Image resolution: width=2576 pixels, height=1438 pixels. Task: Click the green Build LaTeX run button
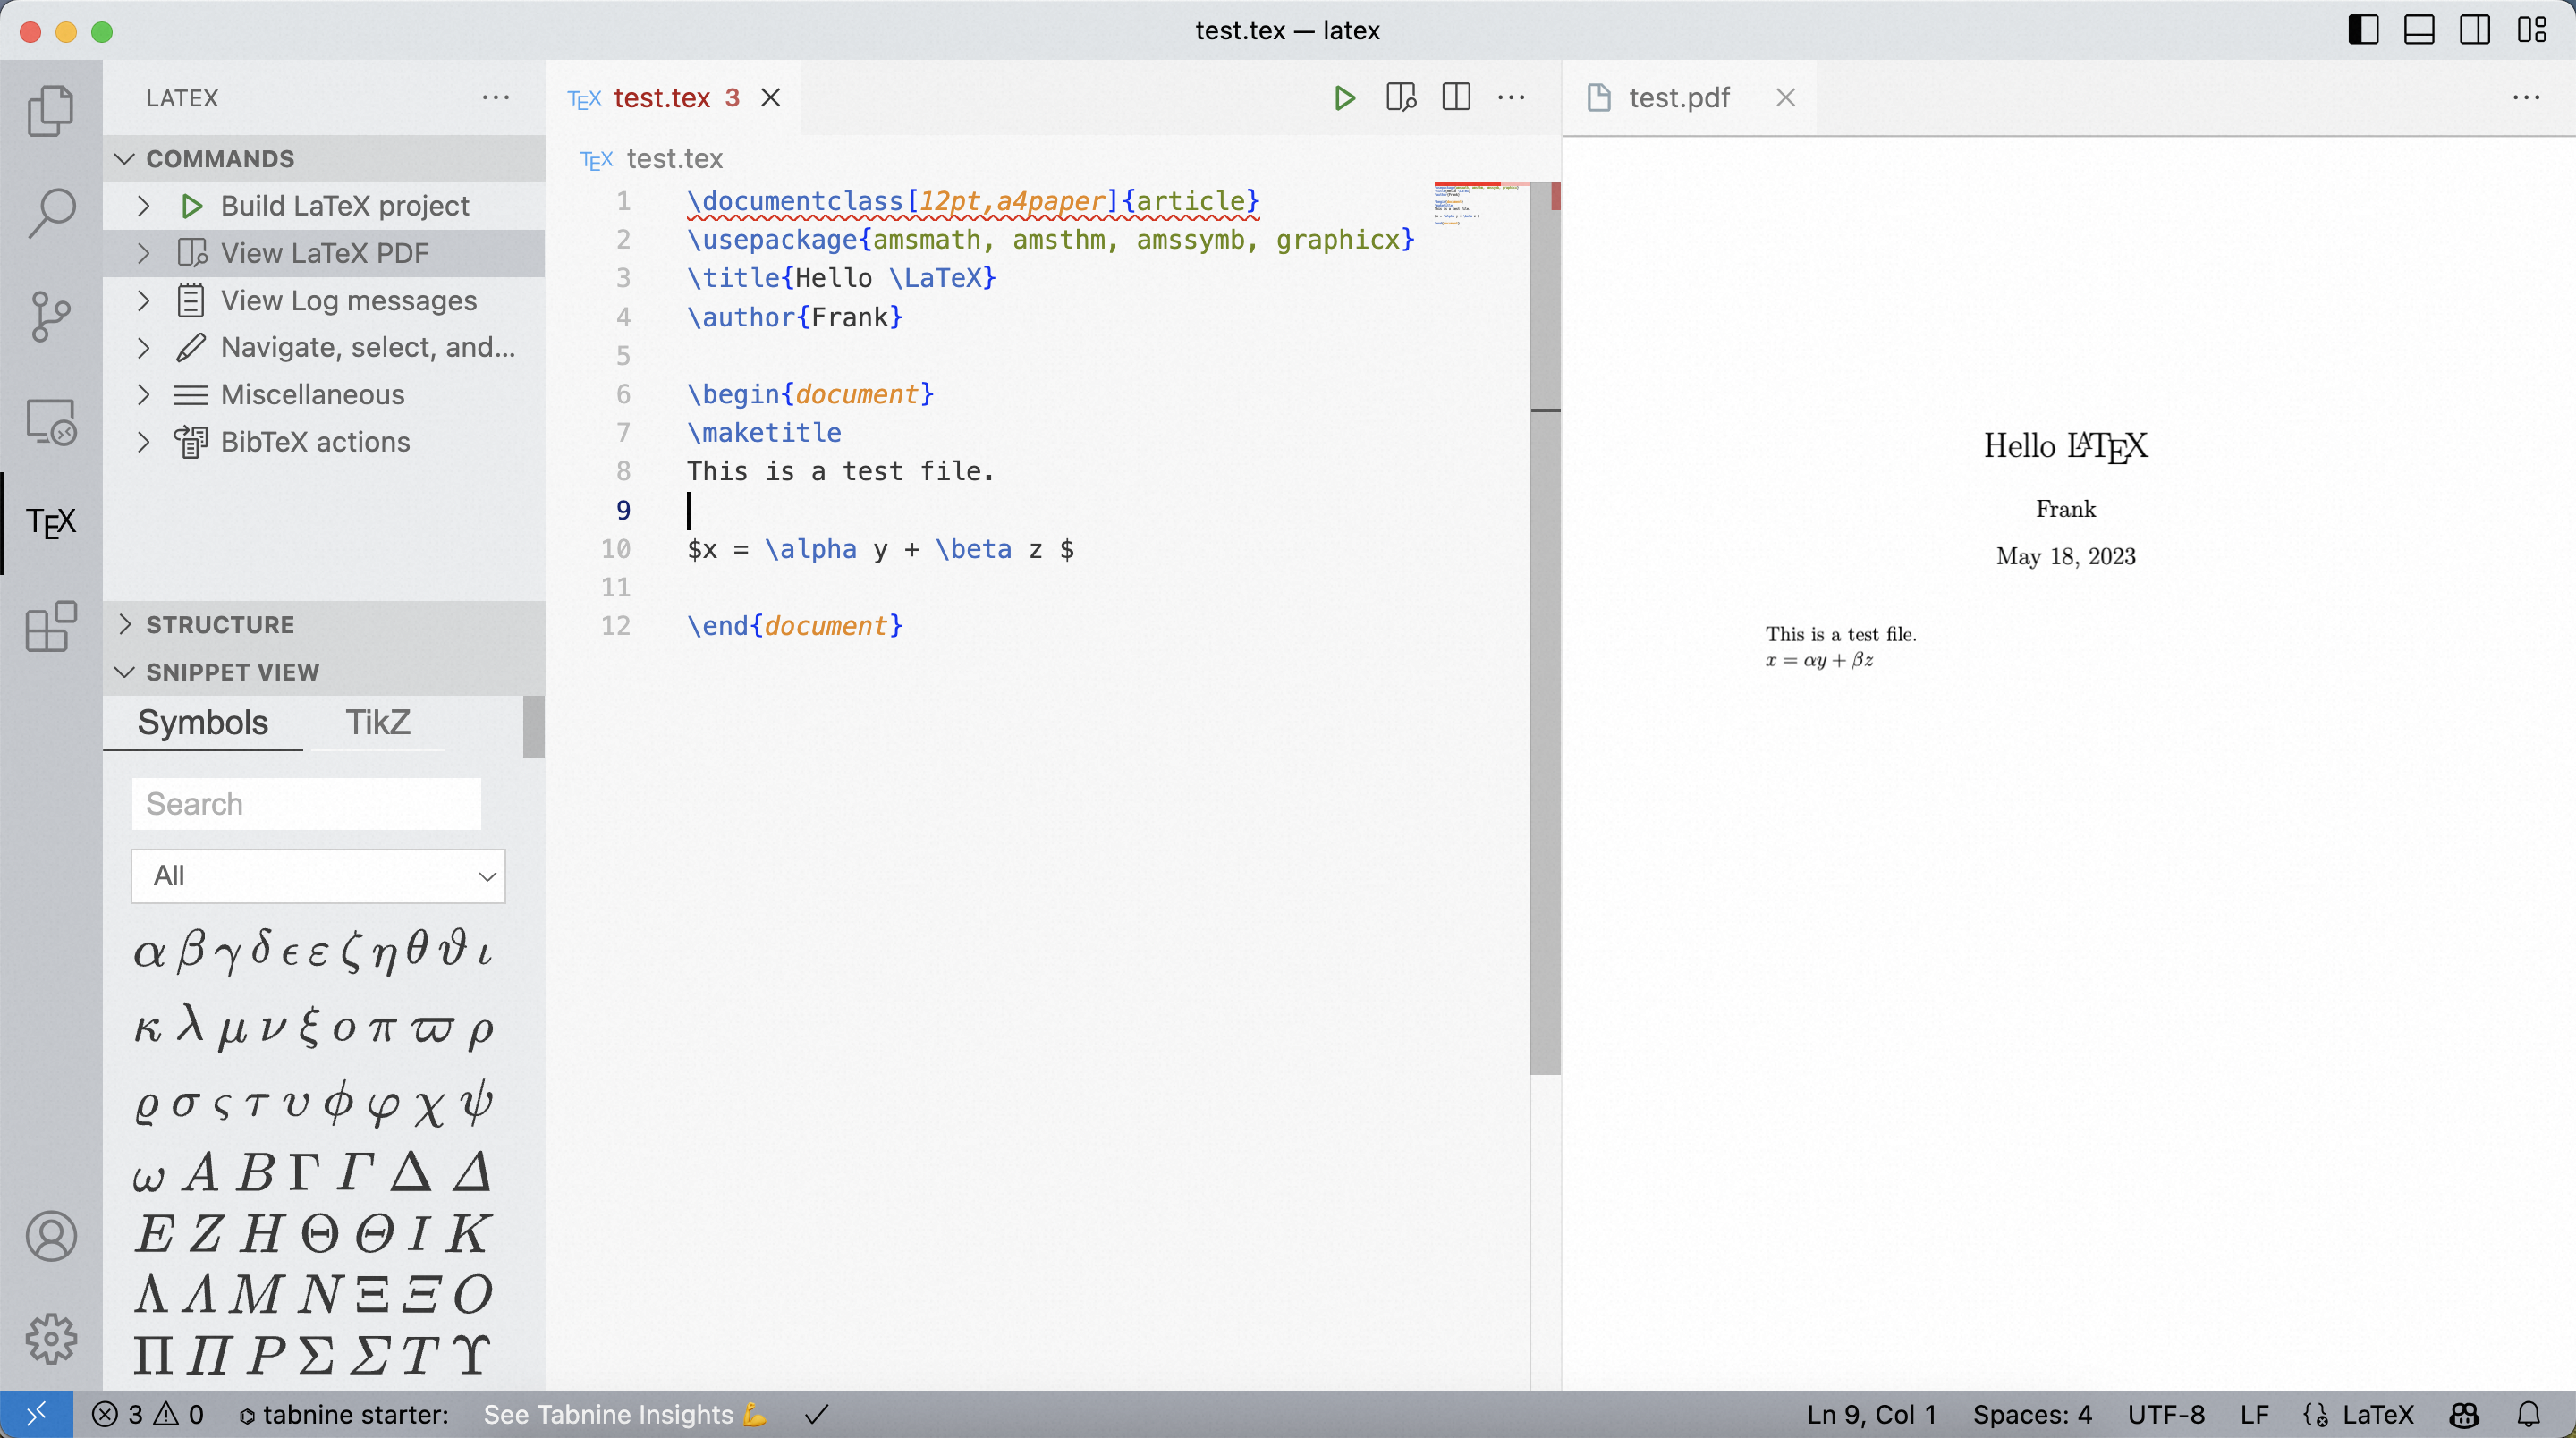(x=1345, y=98)
